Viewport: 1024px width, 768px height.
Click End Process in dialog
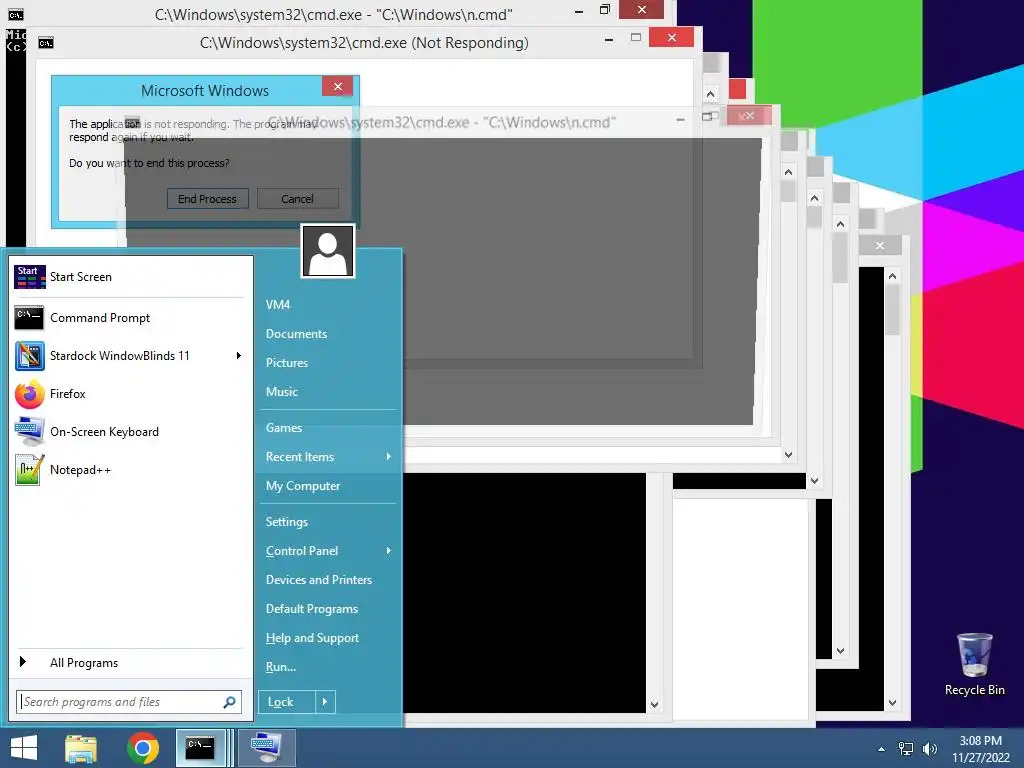tap(208, 199)
